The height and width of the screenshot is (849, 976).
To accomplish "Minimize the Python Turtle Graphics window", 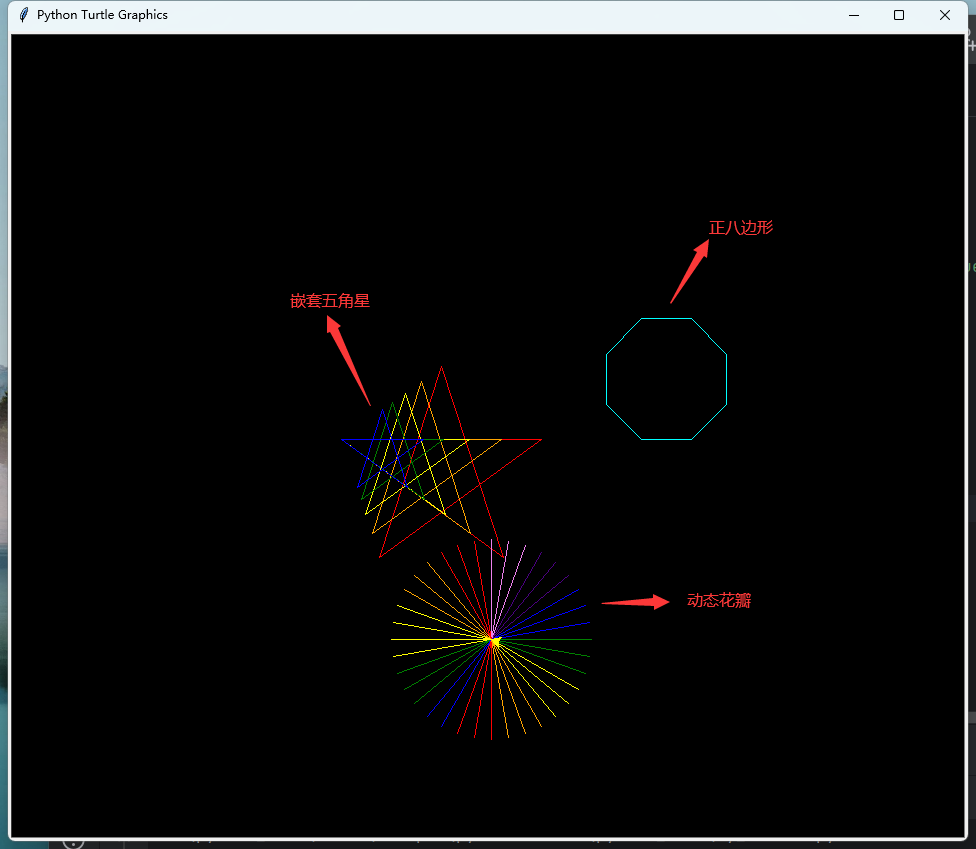I will [853, 15].
